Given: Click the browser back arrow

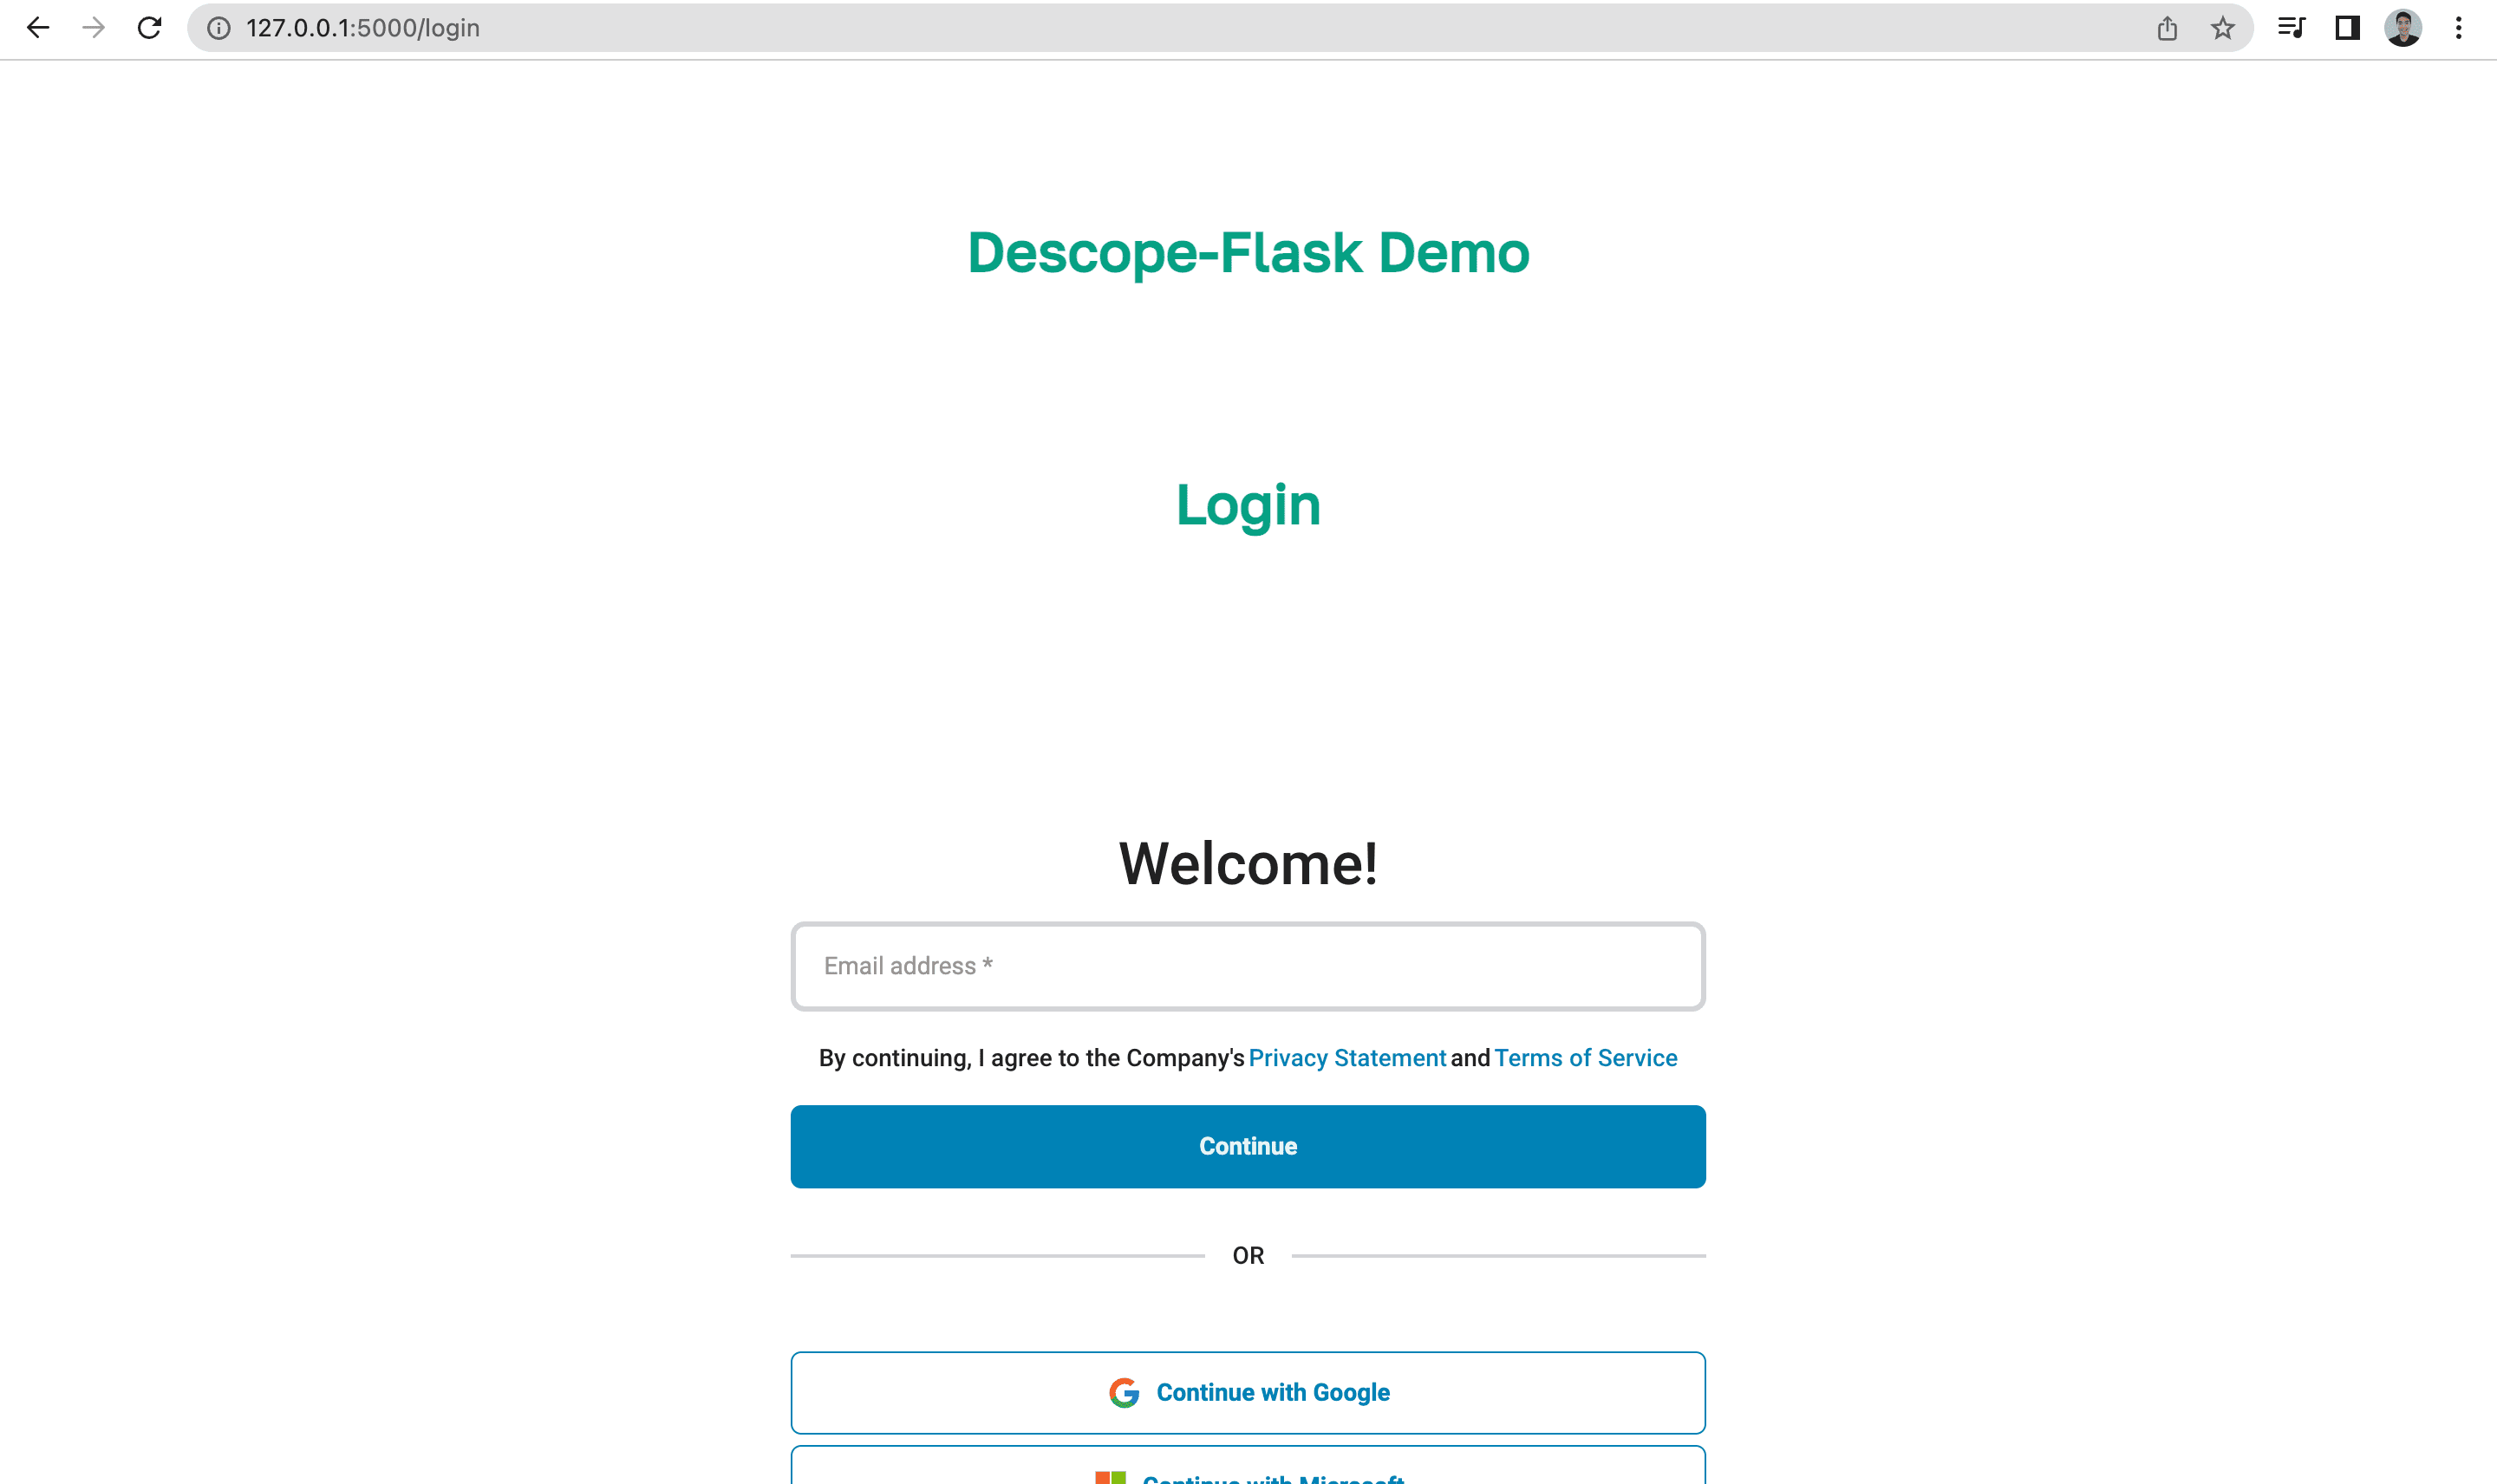Looking at the screenshot, I should pos(38,28).
